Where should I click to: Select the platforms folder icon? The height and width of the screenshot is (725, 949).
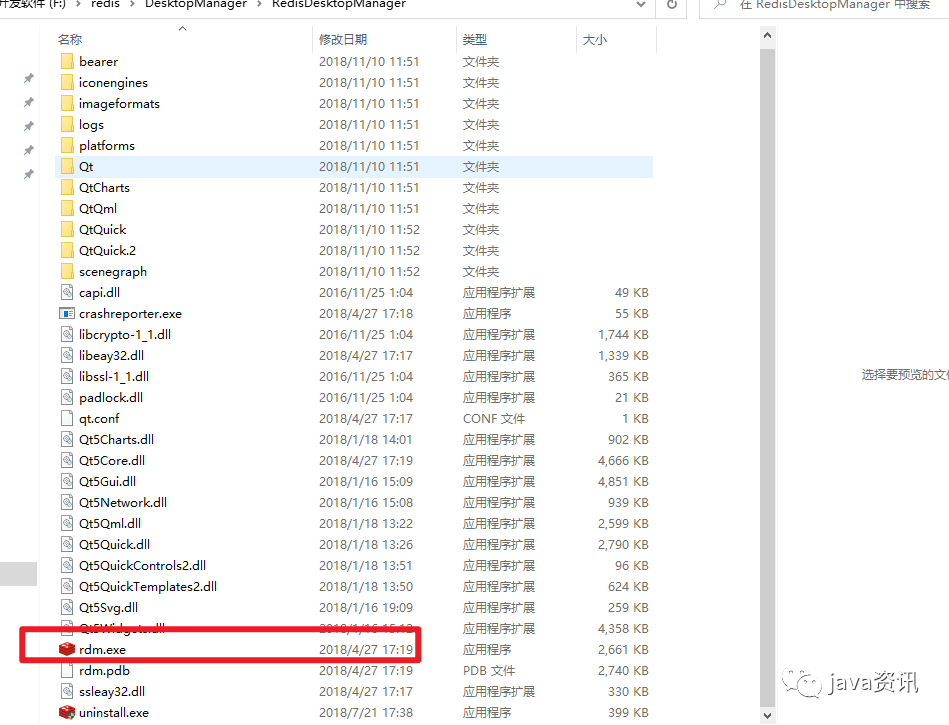click(x=67, y=145)
